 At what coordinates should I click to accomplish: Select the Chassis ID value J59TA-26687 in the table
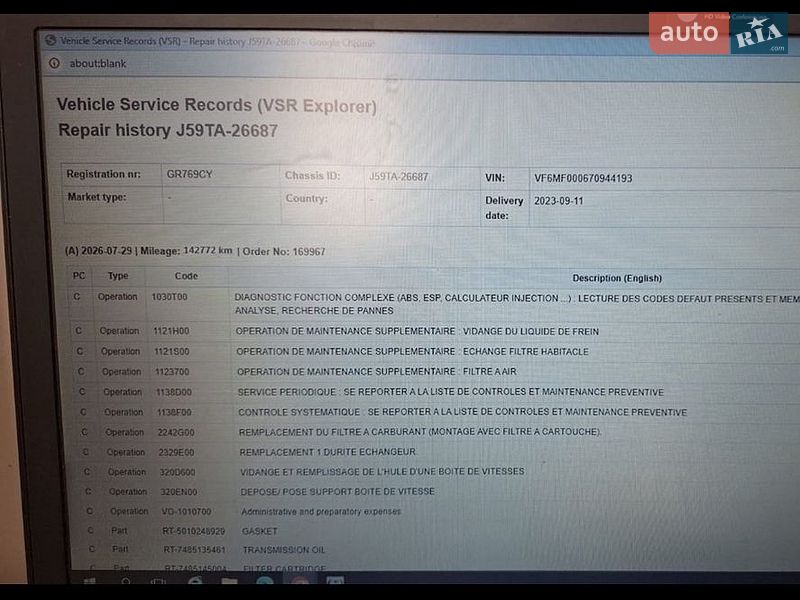click(x=398, y=177)
